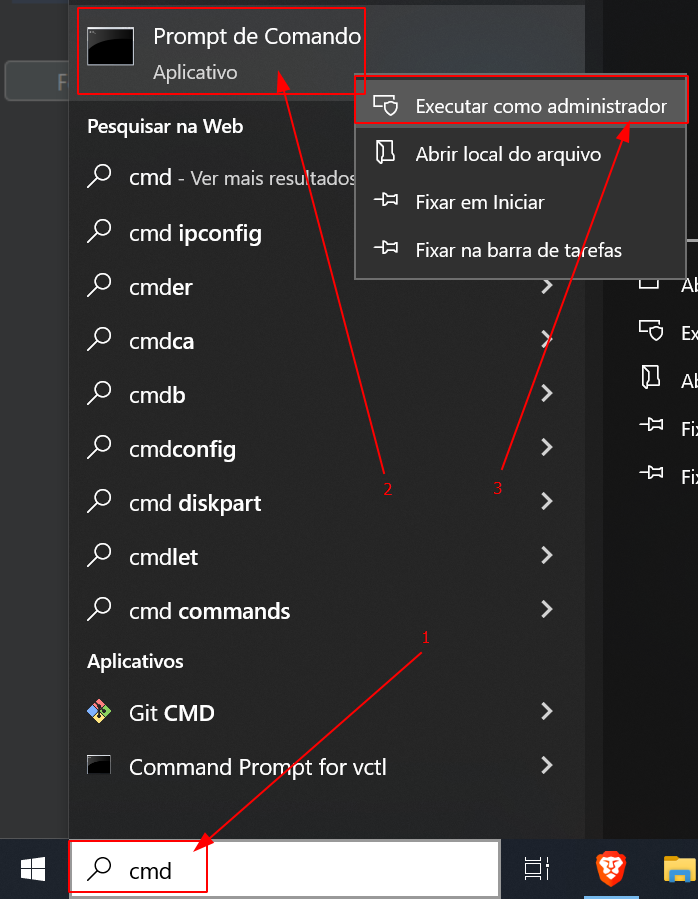Open cmd Ver mais resultados suggestion
The width and height of the screenshot is (698, 899).
[242, 179]
